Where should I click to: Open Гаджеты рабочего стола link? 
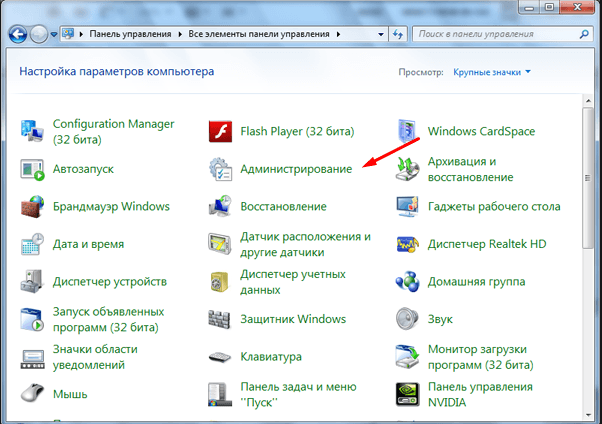click(x=494, y=207)
